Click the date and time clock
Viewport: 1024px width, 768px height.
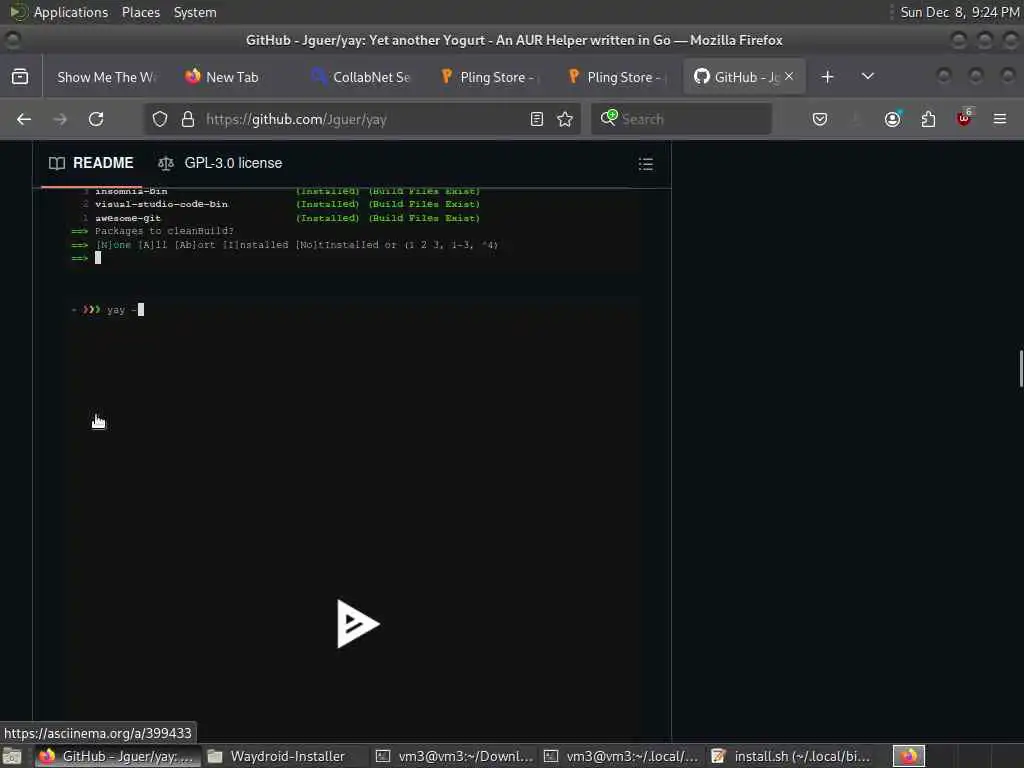(x=959, y=12)
